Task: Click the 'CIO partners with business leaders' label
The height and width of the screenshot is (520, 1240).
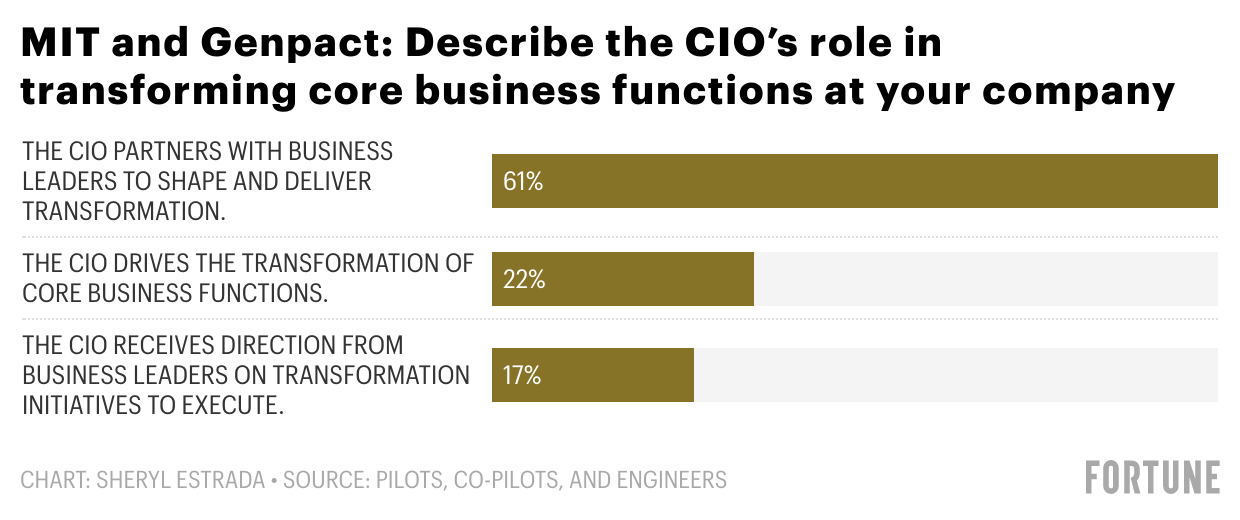Action: [208, 181]
